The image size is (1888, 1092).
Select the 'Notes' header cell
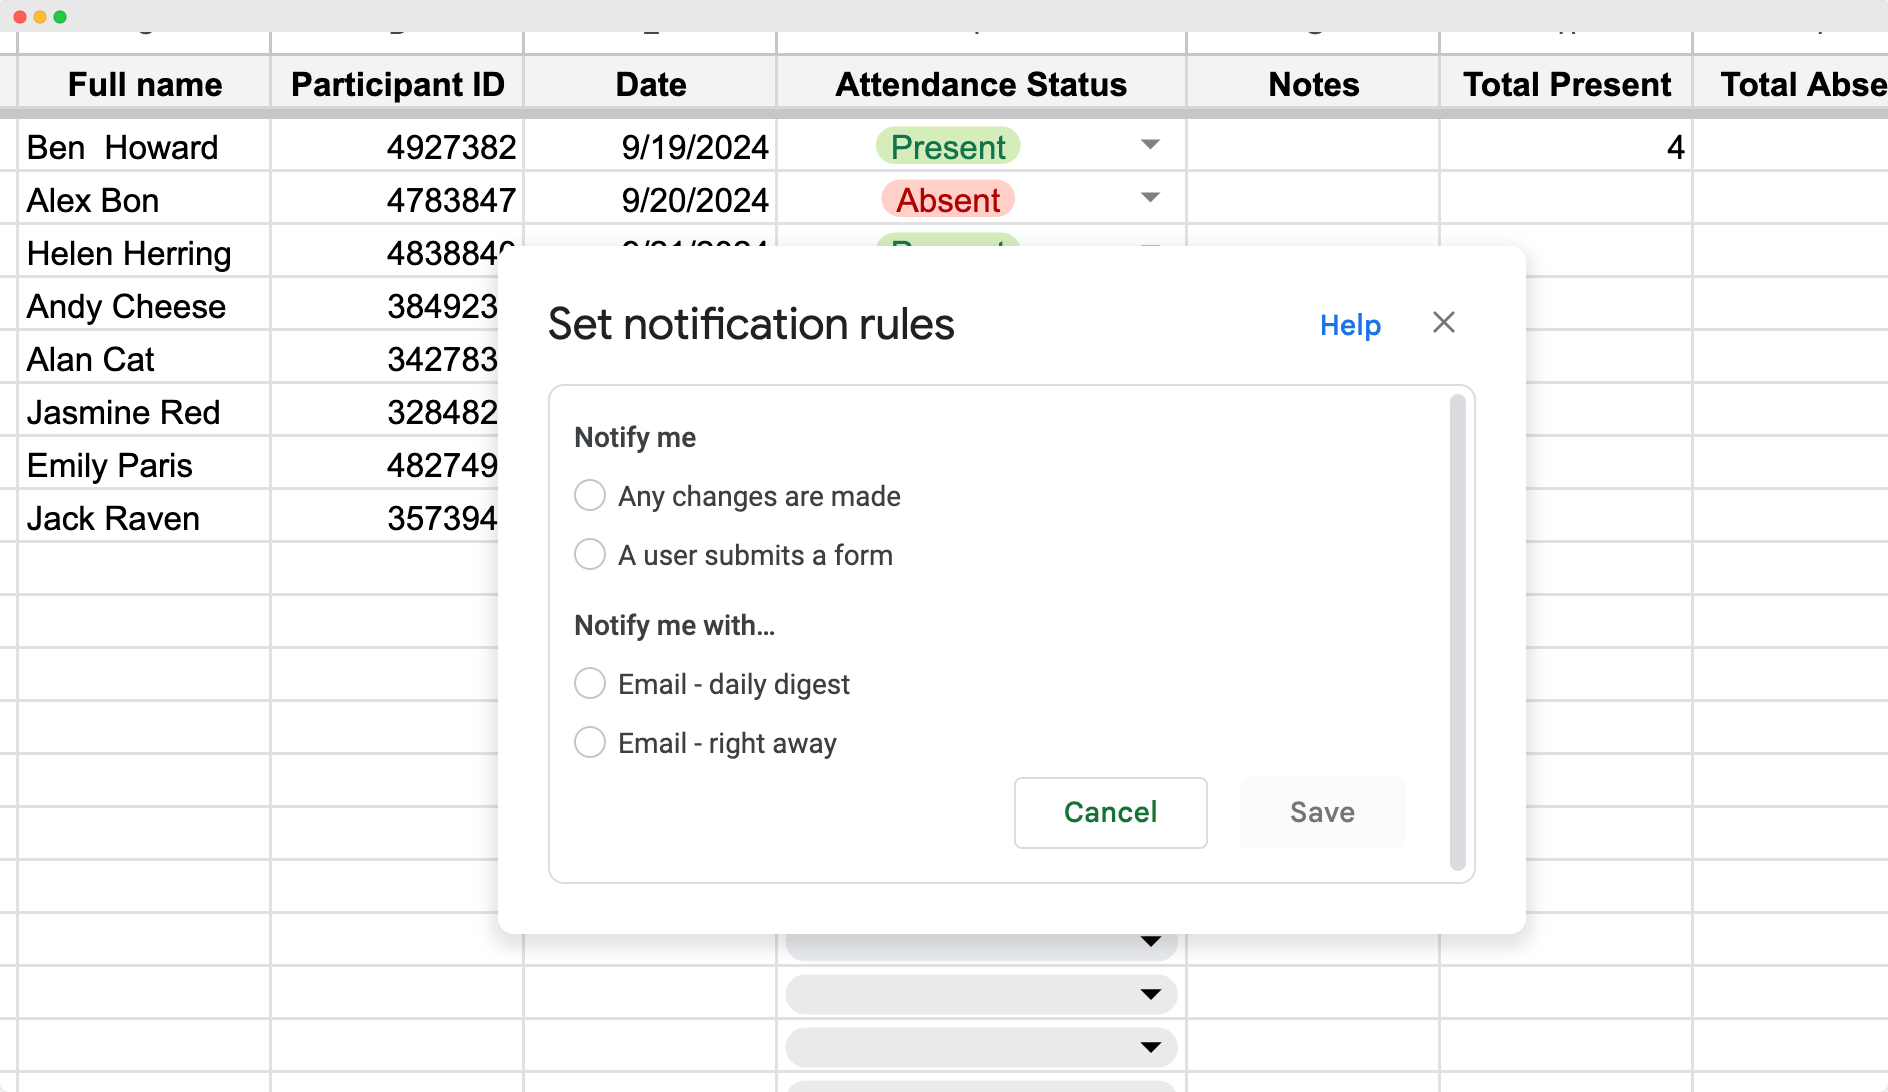point(1313,84)
